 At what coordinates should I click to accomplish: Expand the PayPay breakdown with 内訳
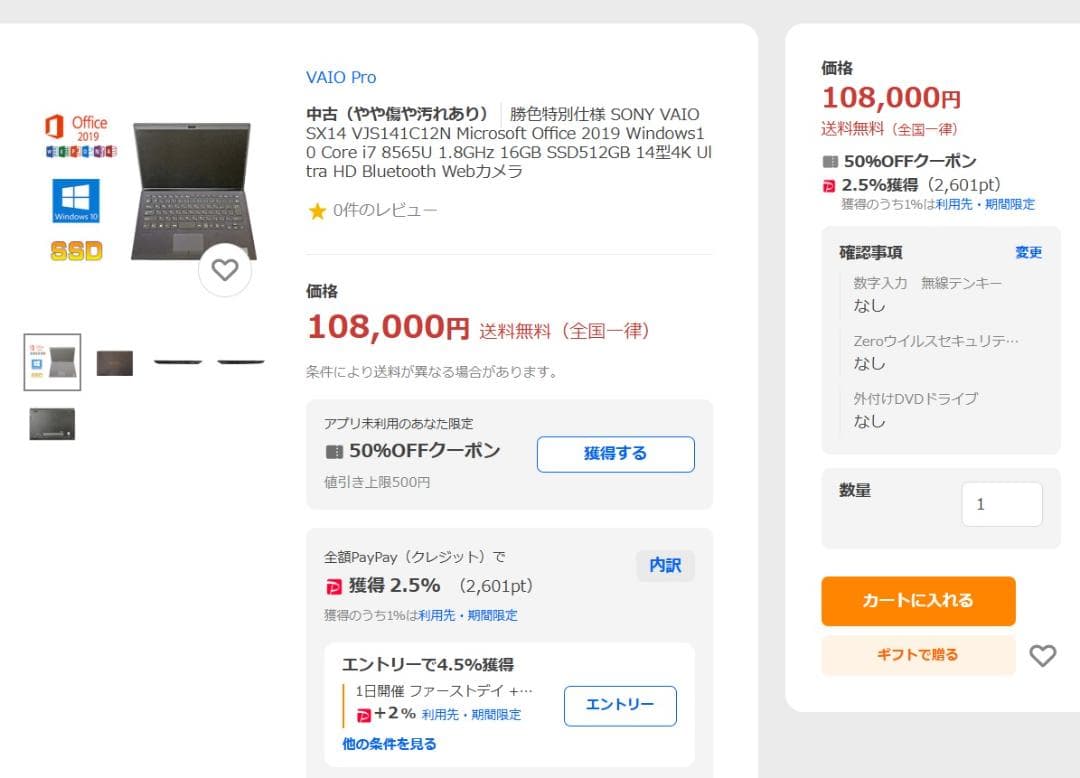(665, 565)
